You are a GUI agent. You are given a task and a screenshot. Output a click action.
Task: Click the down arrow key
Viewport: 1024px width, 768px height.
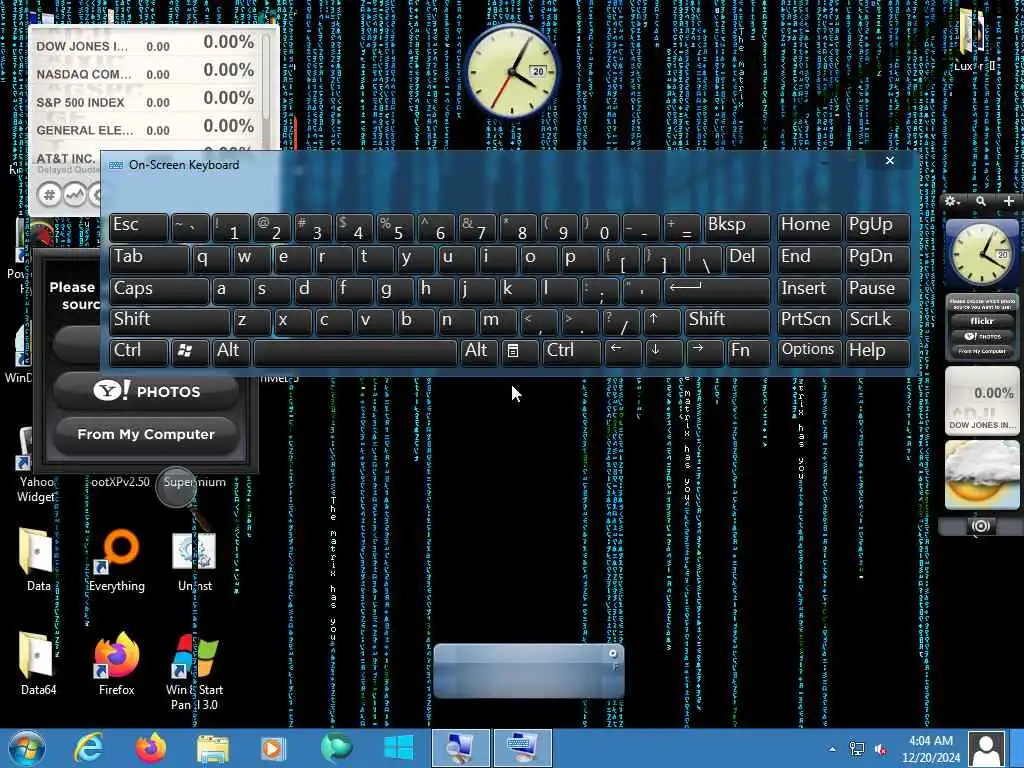[664, 352]
